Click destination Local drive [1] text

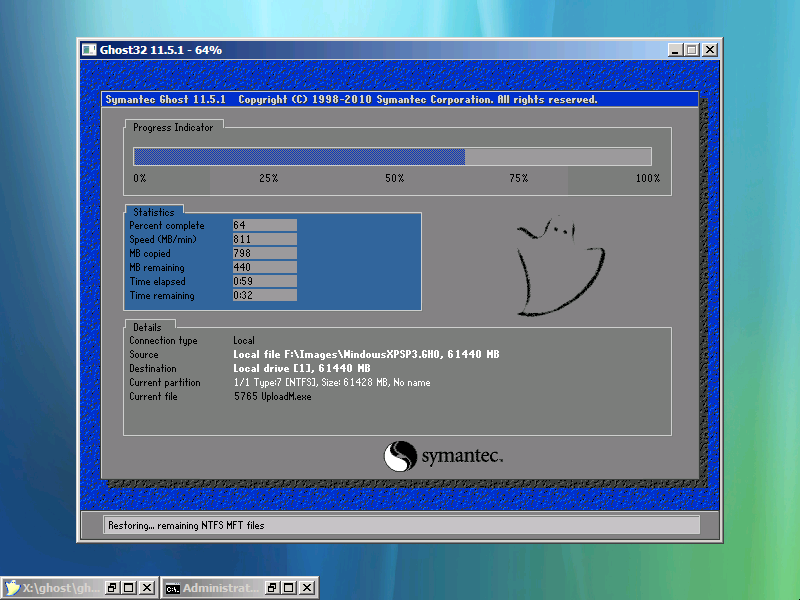[x=302, y=368]
